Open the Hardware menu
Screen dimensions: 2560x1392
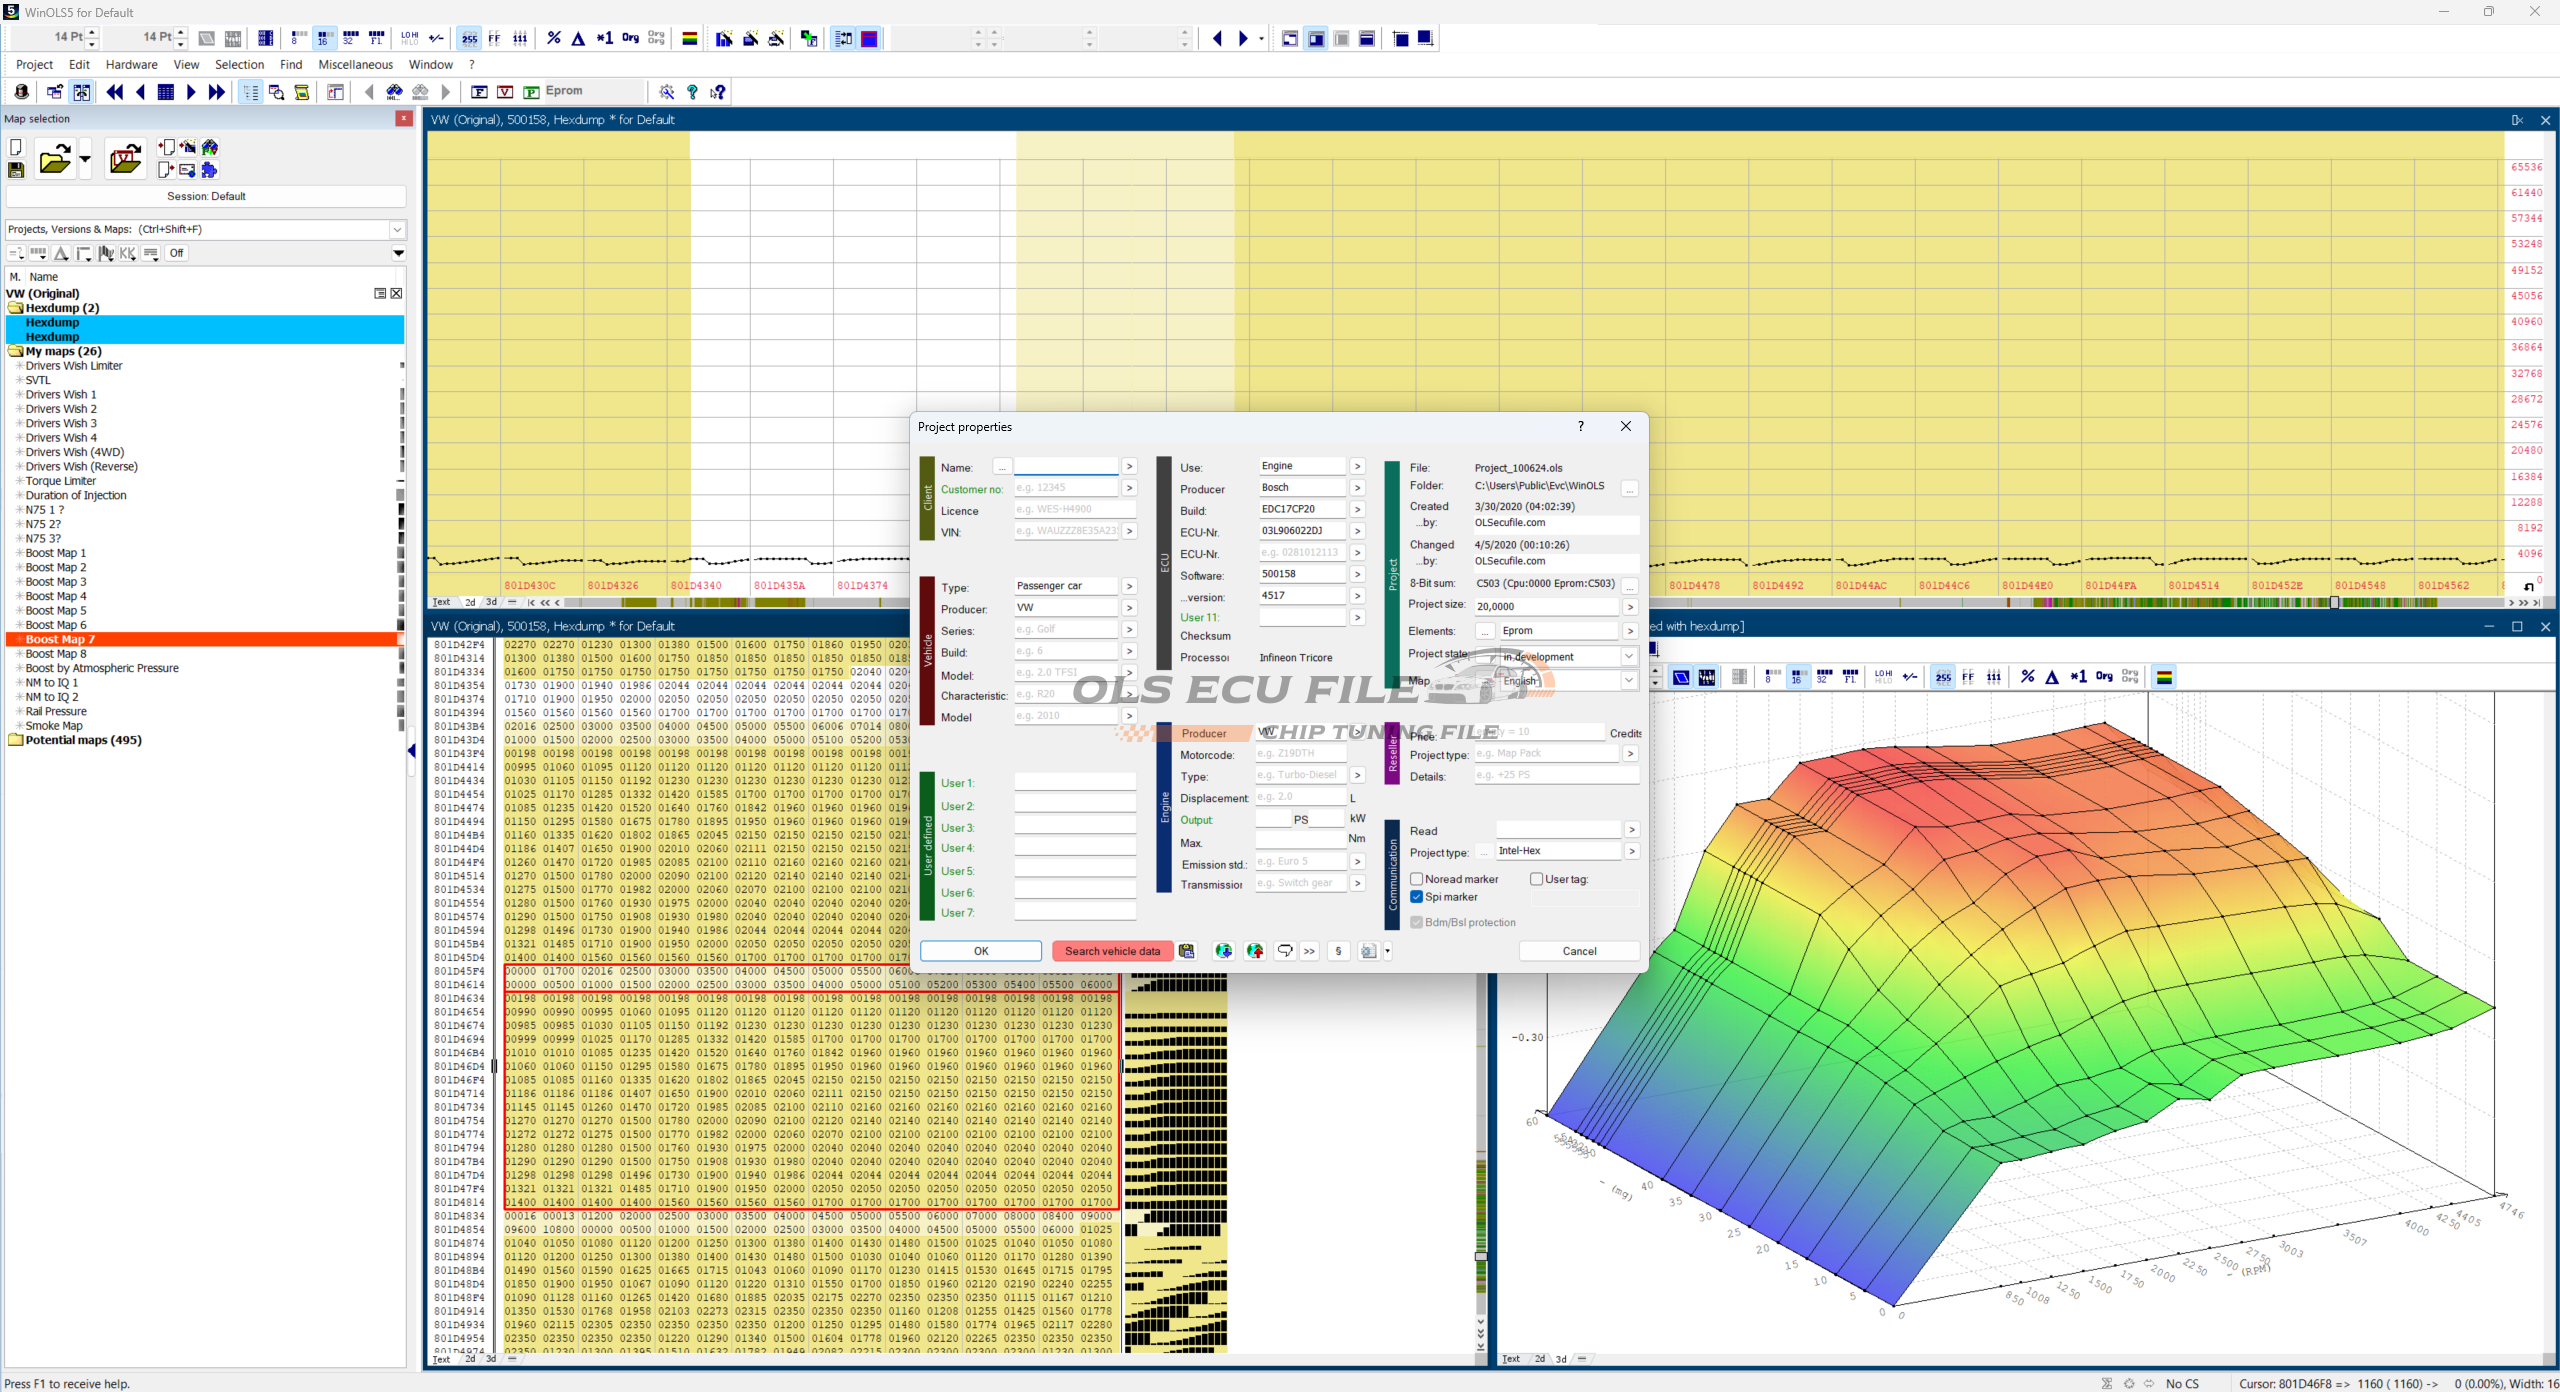click(131, 64)
